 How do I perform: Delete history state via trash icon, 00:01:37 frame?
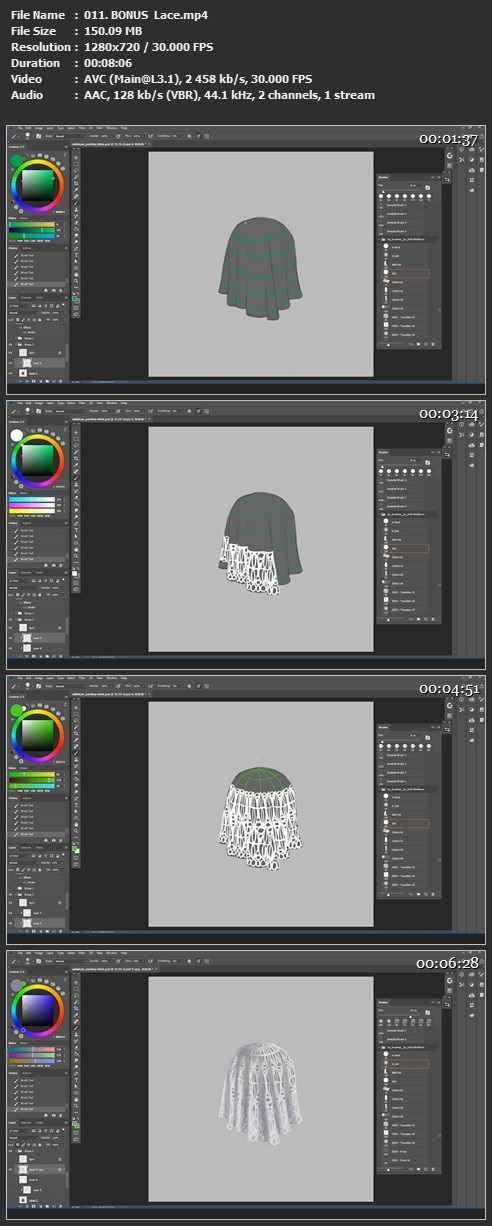[x=61, y=290]
